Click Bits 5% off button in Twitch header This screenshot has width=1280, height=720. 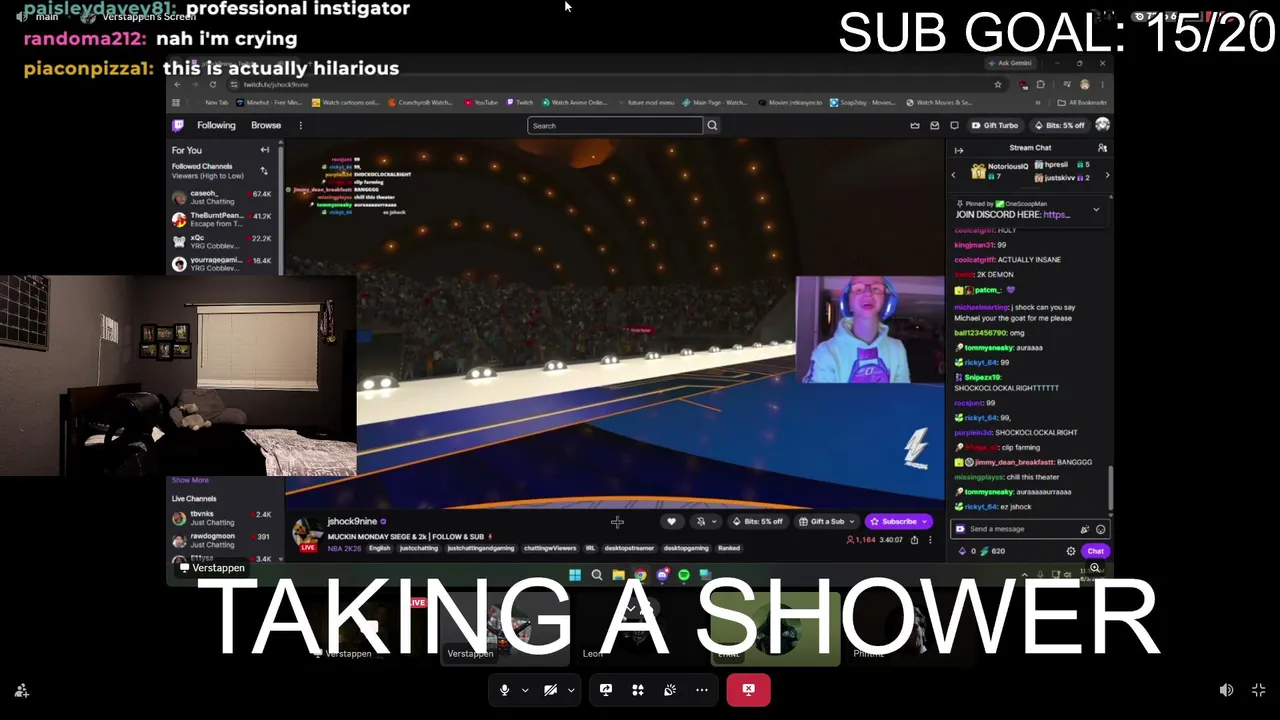pyautogui.click(x=1058, y=126)
